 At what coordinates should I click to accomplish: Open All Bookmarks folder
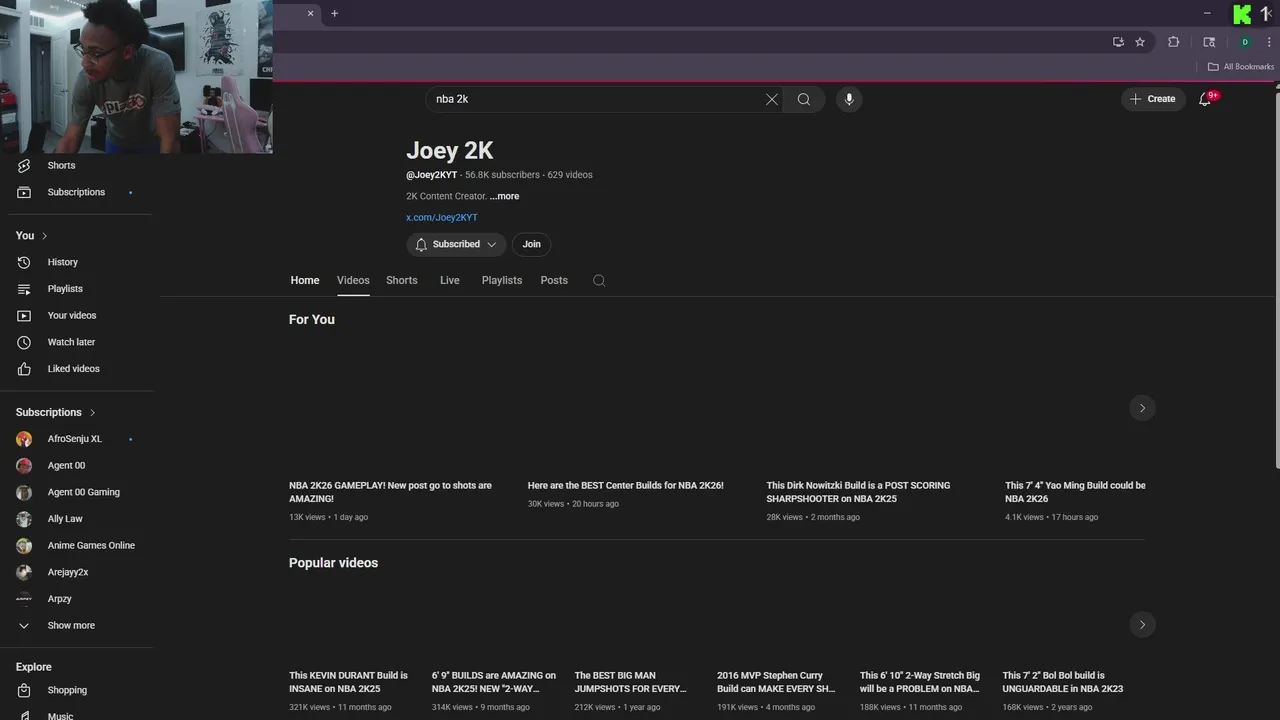coord(1241,67)
